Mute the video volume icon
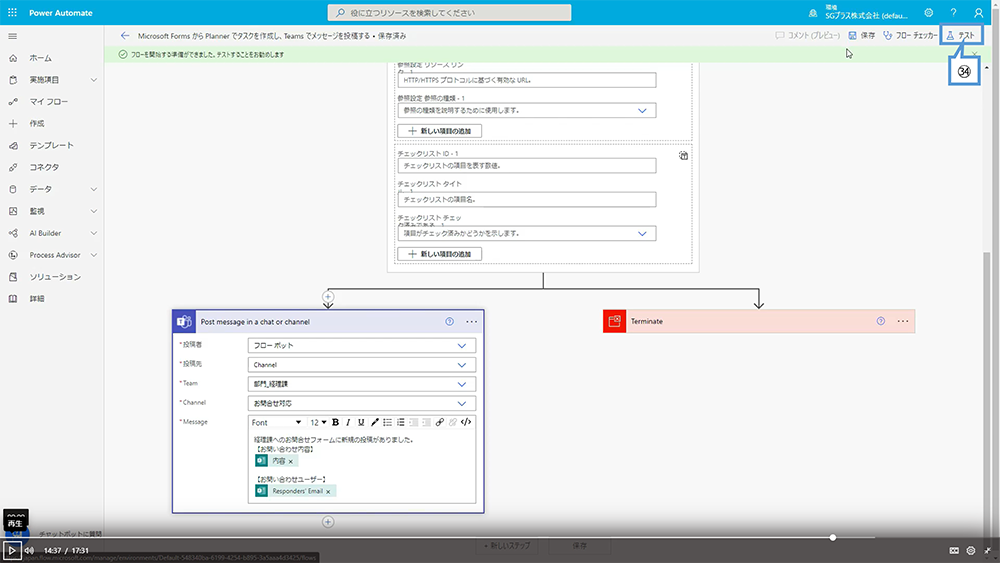1000x563 pixels. [x=29, y=550]
